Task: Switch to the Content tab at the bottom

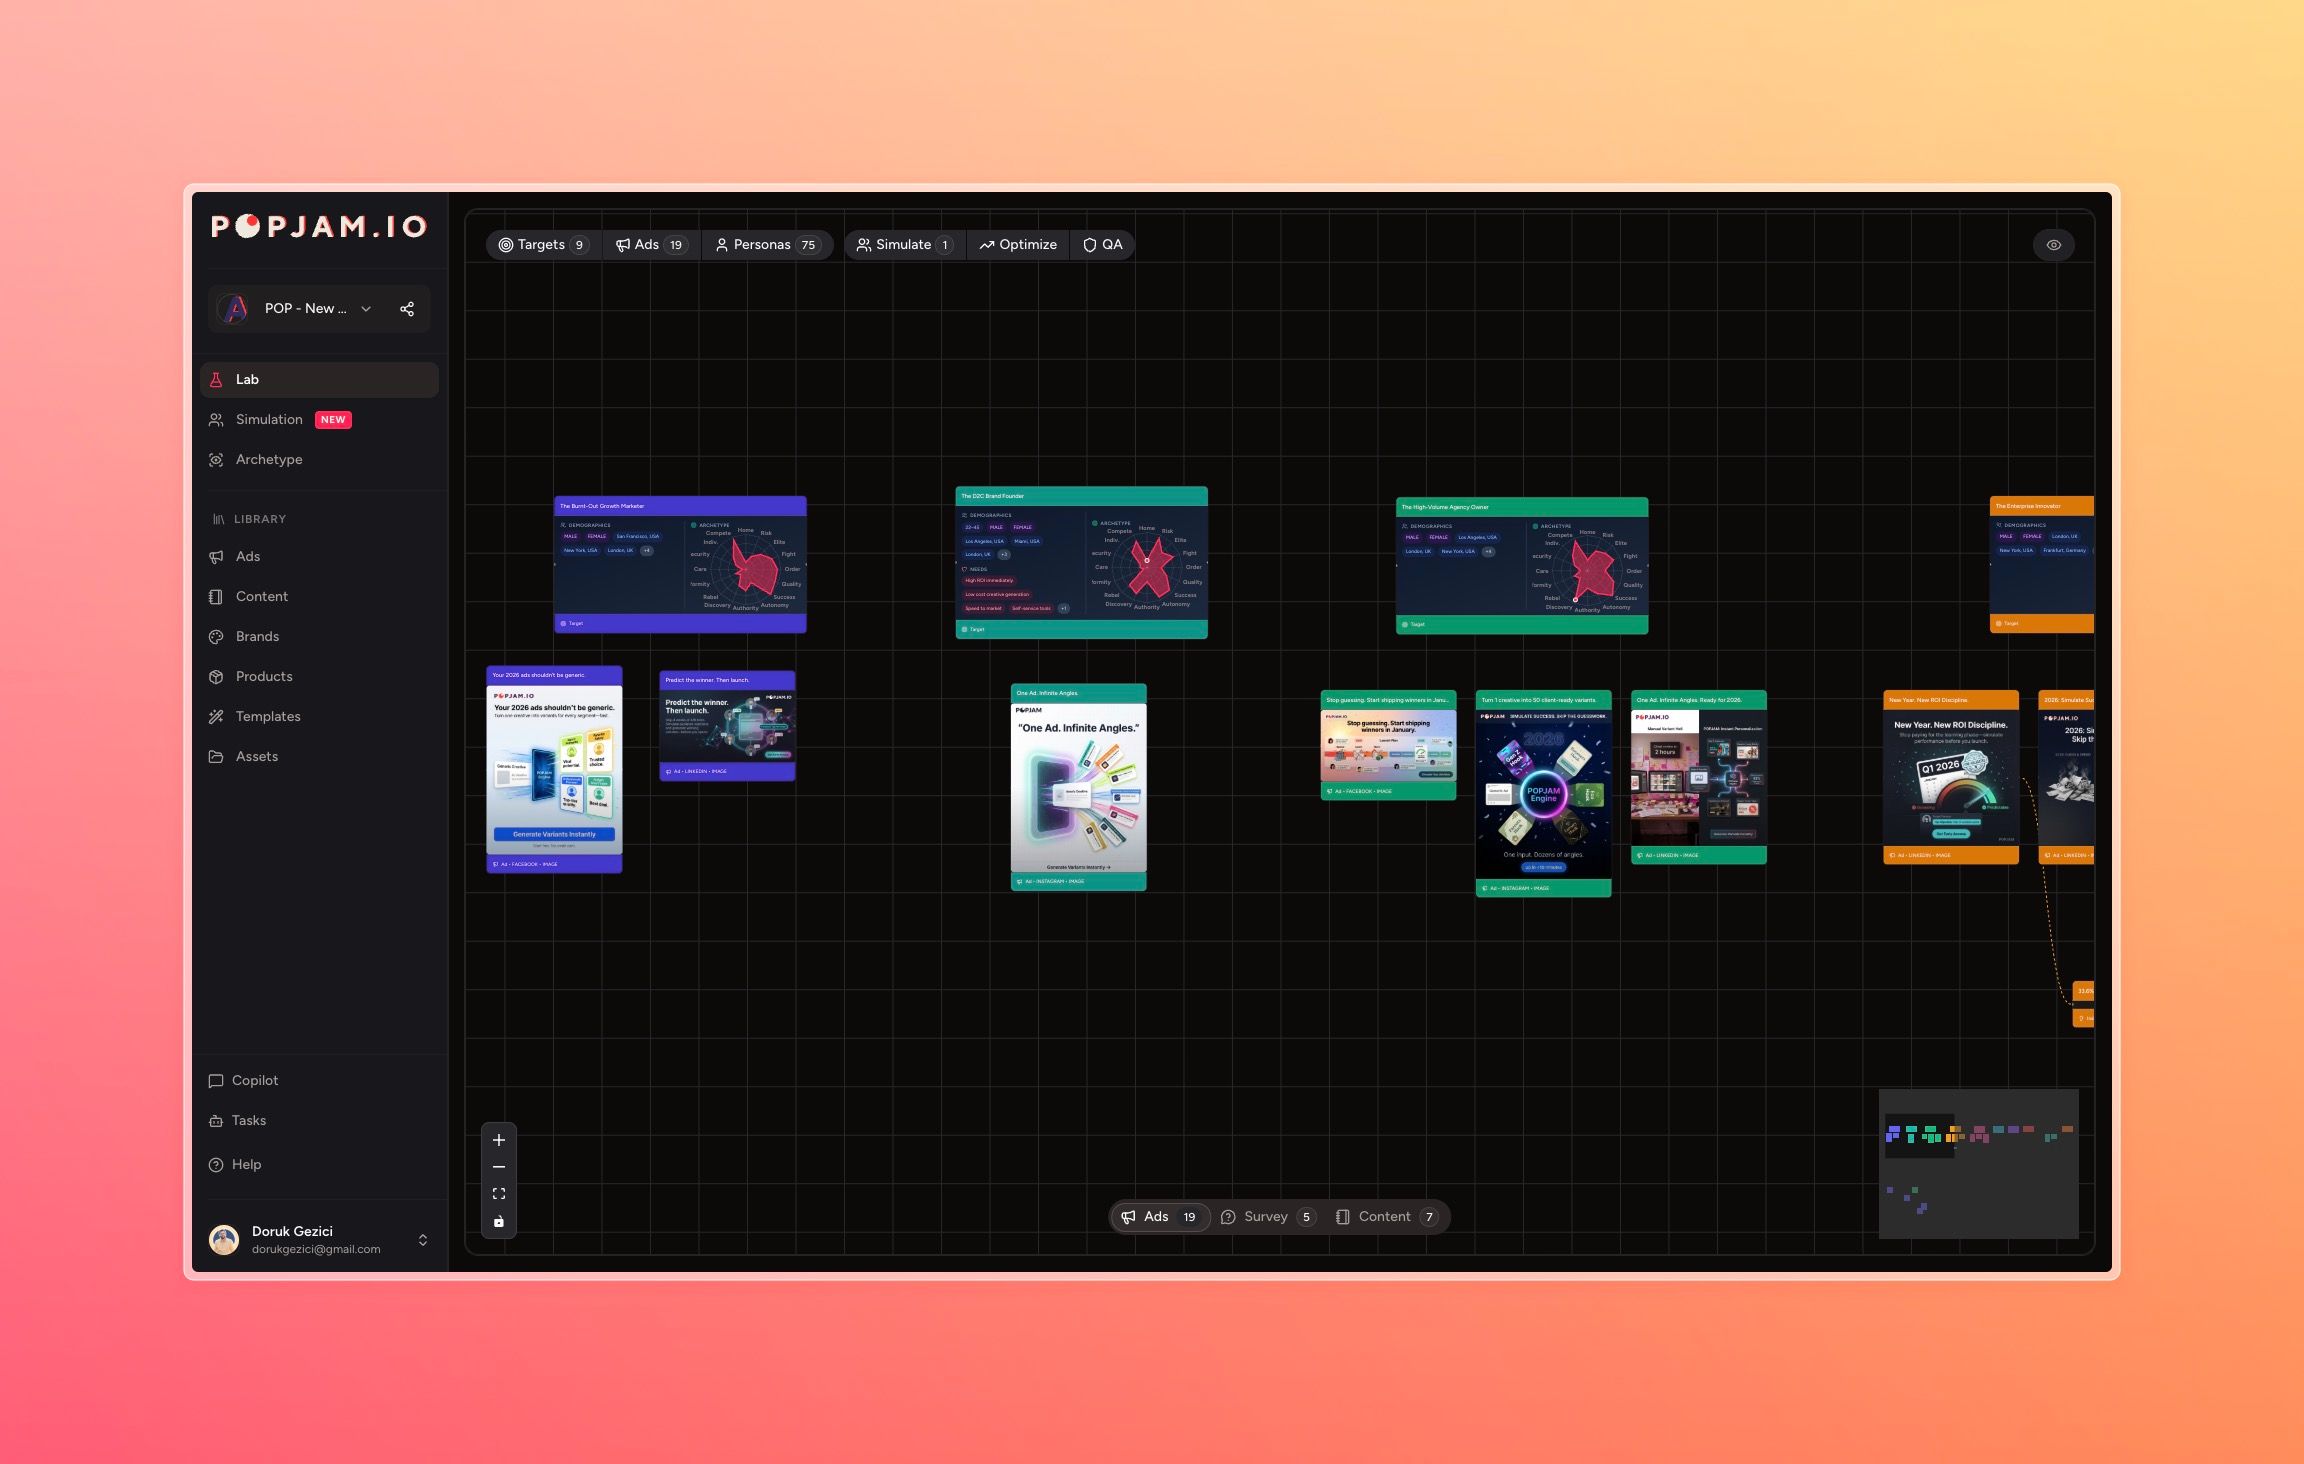Action: (1386, 1217)
